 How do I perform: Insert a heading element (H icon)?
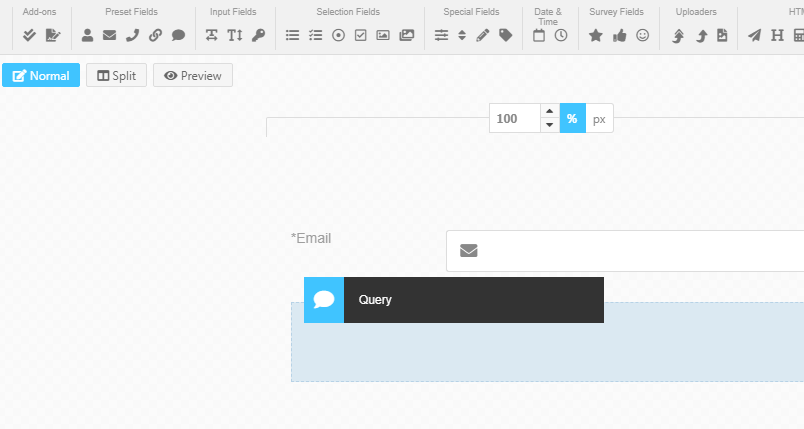(777, 35)
